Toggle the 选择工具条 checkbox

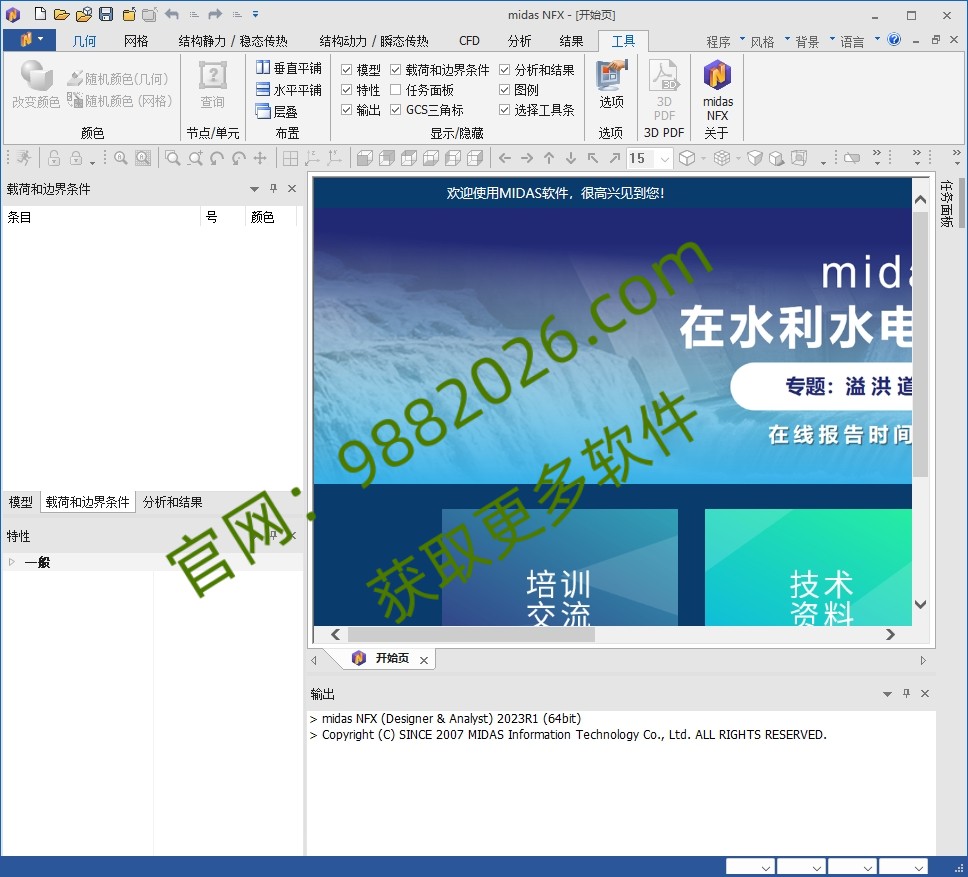pos(504,110)
